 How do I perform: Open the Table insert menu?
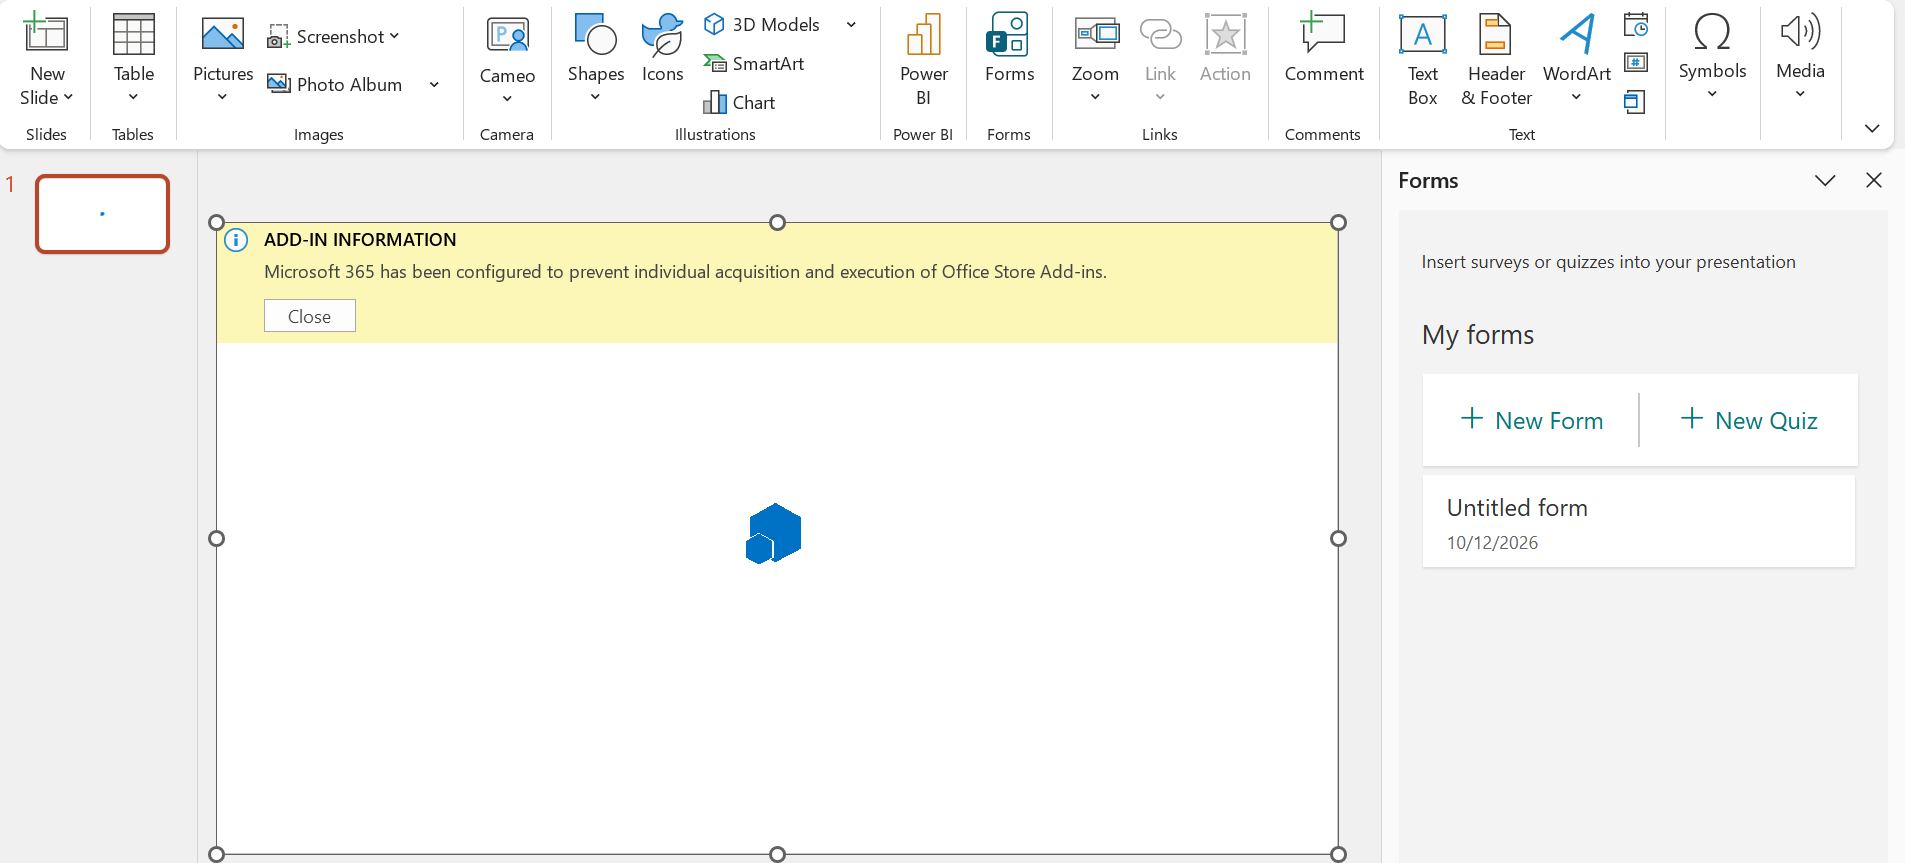pyautogui.click(x=133, y=59)
